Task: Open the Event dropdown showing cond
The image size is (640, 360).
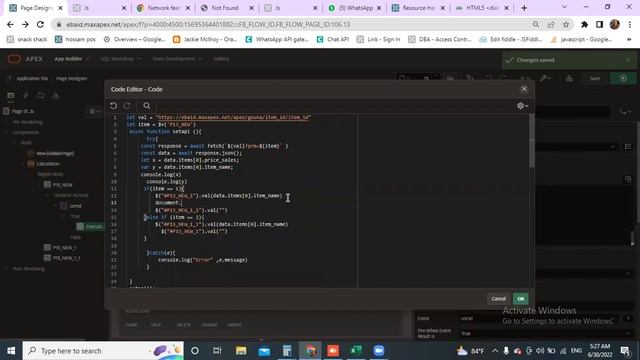Action: pos(544,318)
